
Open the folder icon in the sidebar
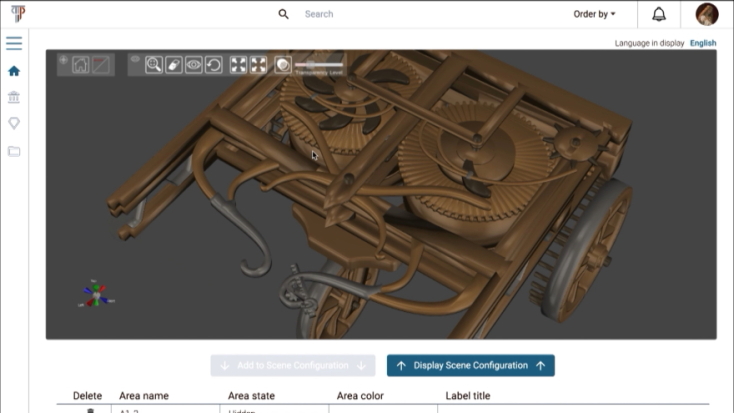[x=14, y=151]
